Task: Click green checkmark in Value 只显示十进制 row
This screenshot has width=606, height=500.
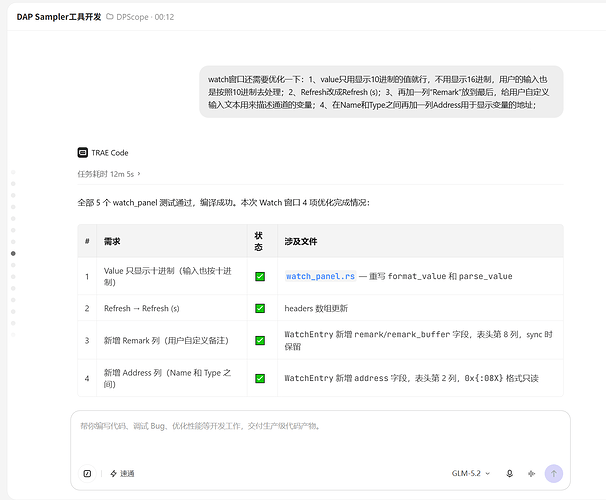Action: [260, 276]
